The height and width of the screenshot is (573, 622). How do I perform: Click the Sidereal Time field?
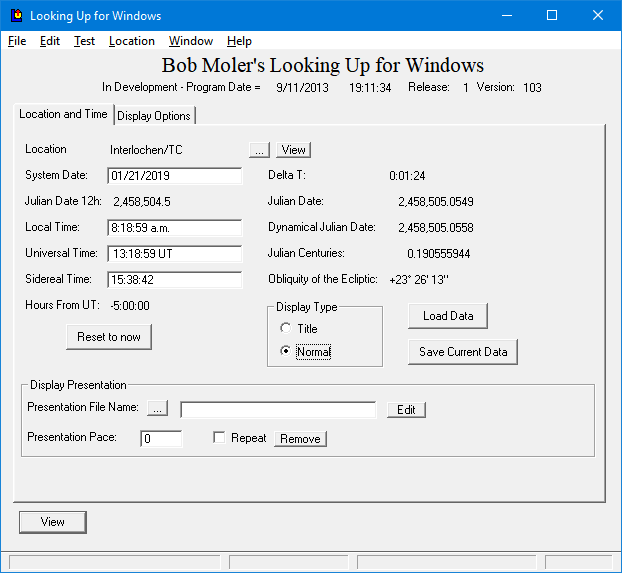[175, 280]
